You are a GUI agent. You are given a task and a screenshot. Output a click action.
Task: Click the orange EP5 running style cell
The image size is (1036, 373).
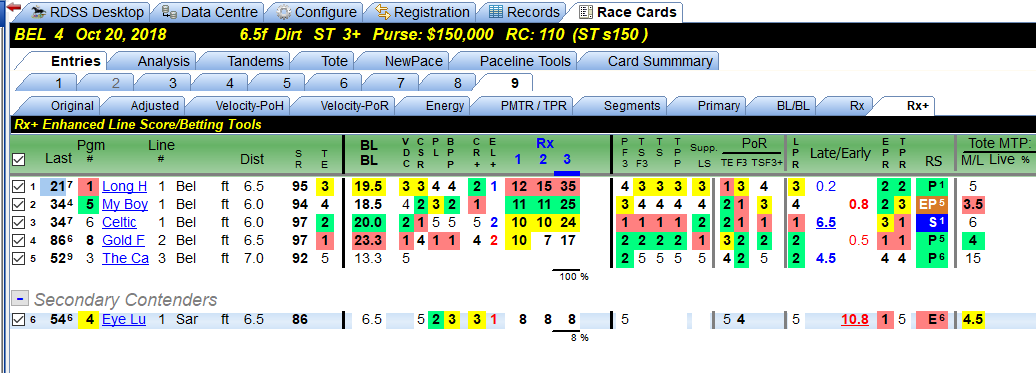932,205
